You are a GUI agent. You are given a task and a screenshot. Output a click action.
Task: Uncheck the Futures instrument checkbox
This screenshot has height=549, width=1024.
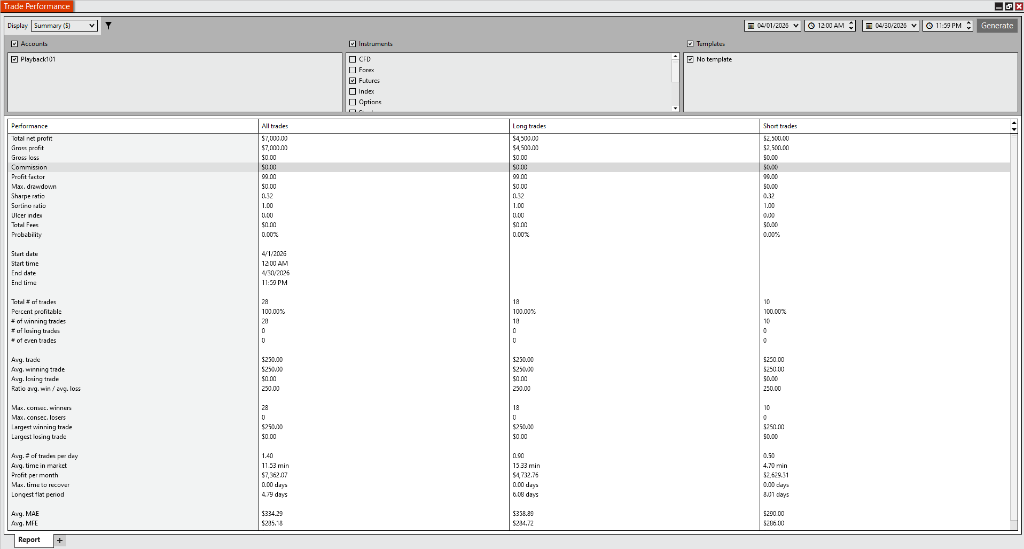point(353,81)
